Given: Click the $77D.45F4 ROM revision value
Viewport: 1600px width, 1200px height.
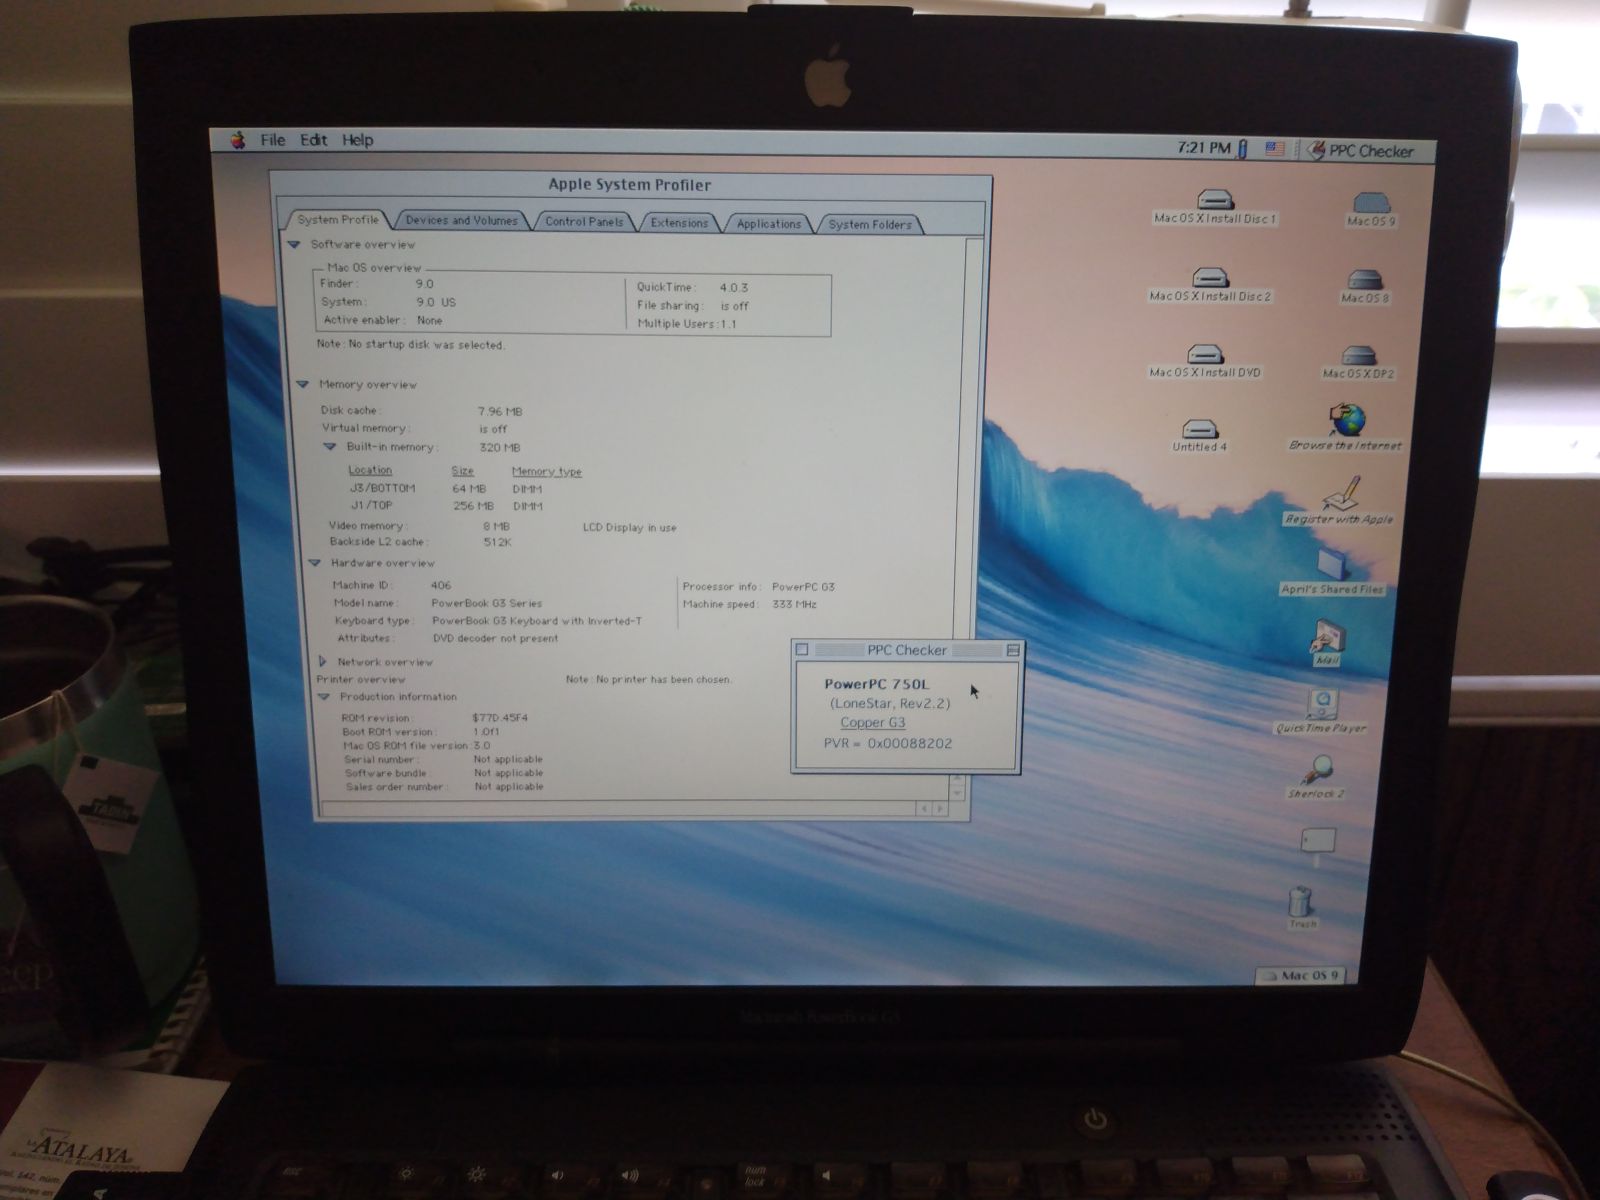Looking at the screenshot, I should click(500, 718).
